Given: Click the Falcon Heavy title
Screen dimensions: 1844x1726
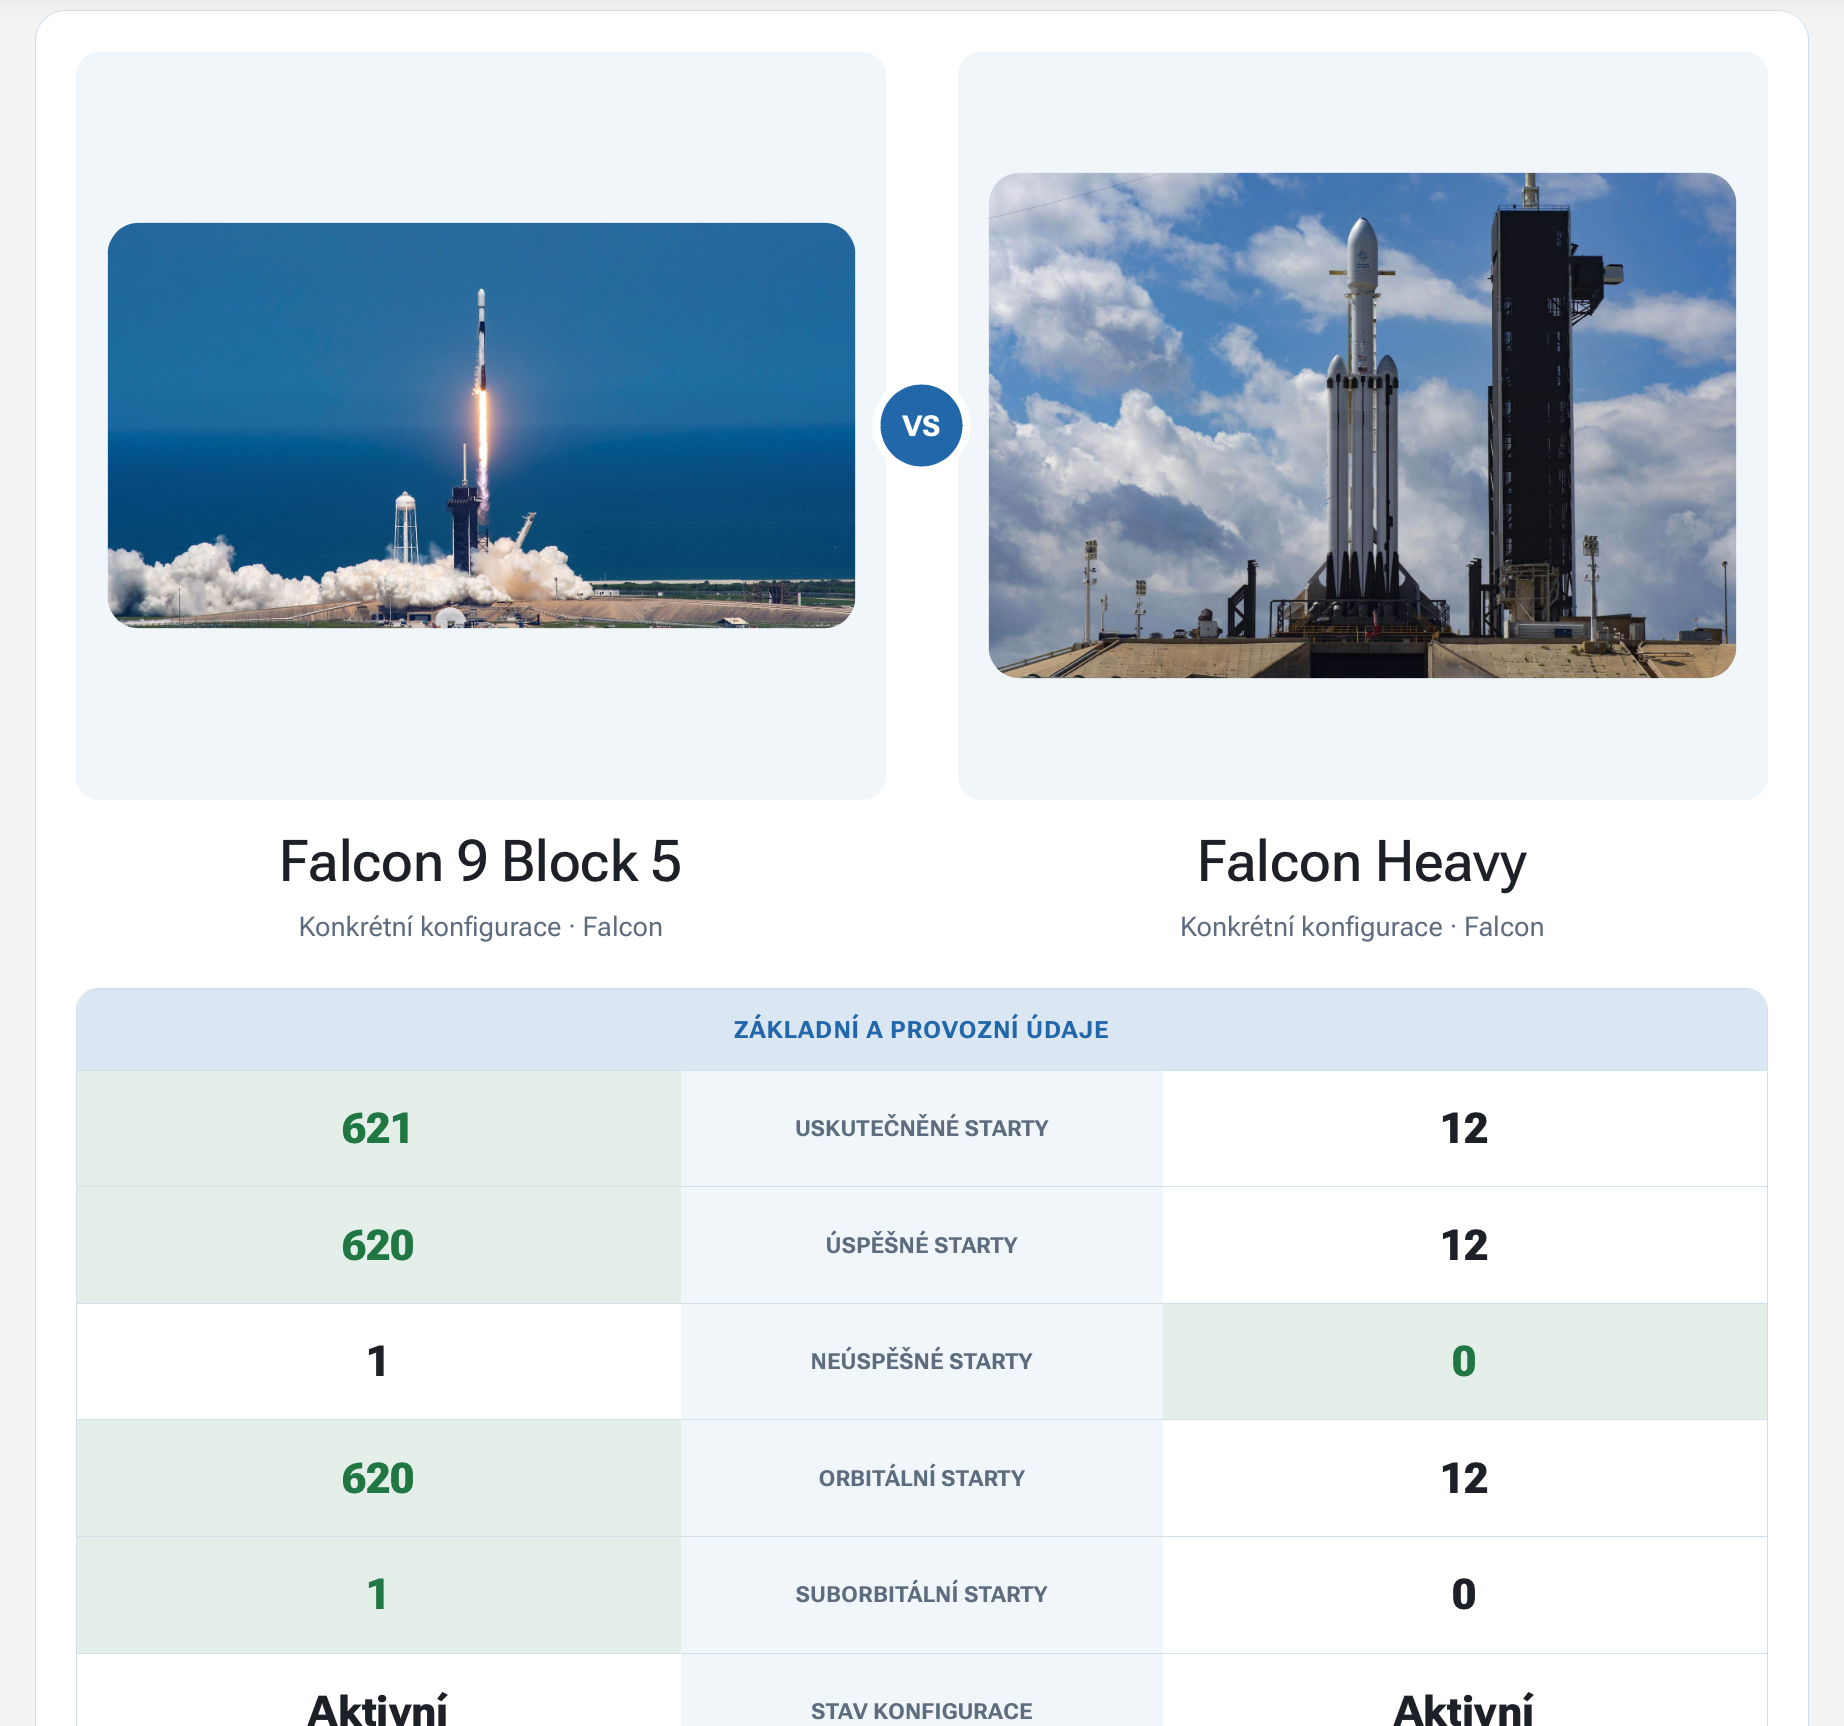Looking at the screenshot, I should (x=1362, y=862).
